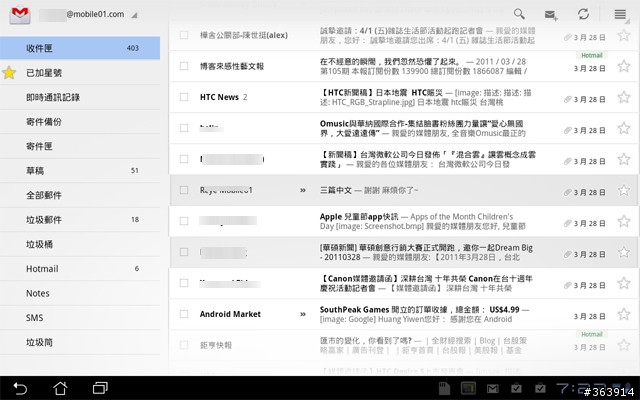The height and width of the screenshot is (400, 640).
Task: Tick checkbox for 三篇中文 email
Action: pyautogui.click(x=184, y=190)
